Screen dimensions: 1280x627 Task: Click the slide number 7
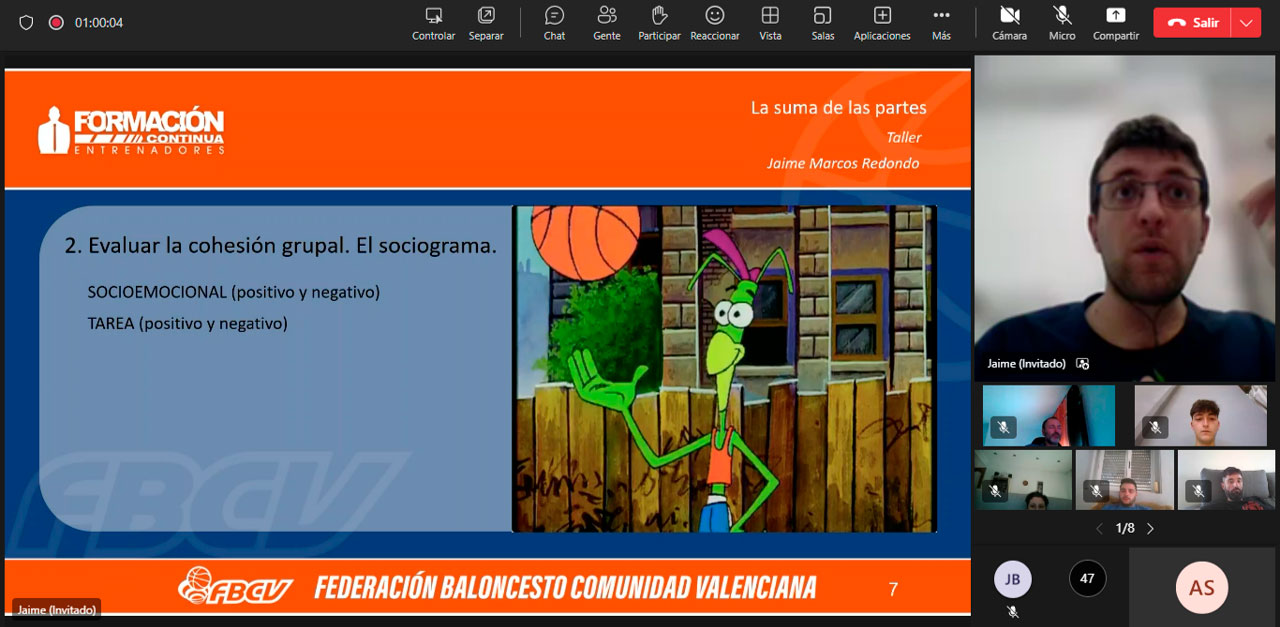(893, 589)
